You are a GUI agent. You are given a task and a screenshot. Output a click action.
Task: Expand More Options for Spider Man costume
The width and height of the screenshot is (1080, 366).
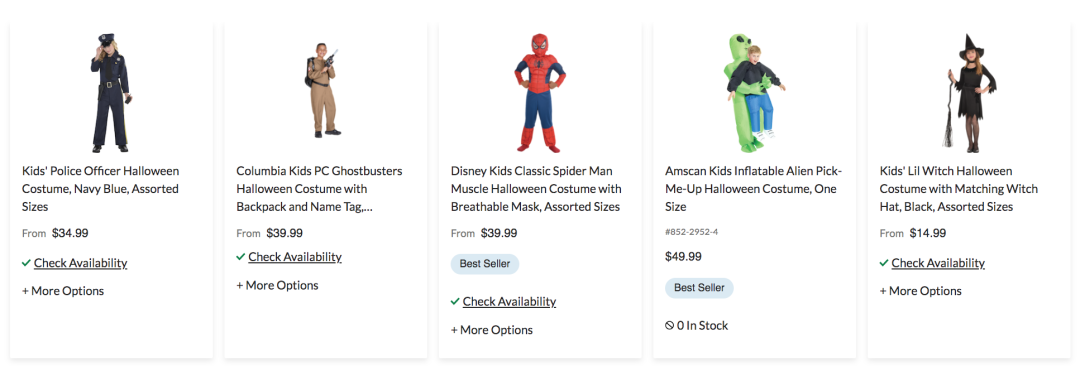pyautogui.click(x=492, y=330)
